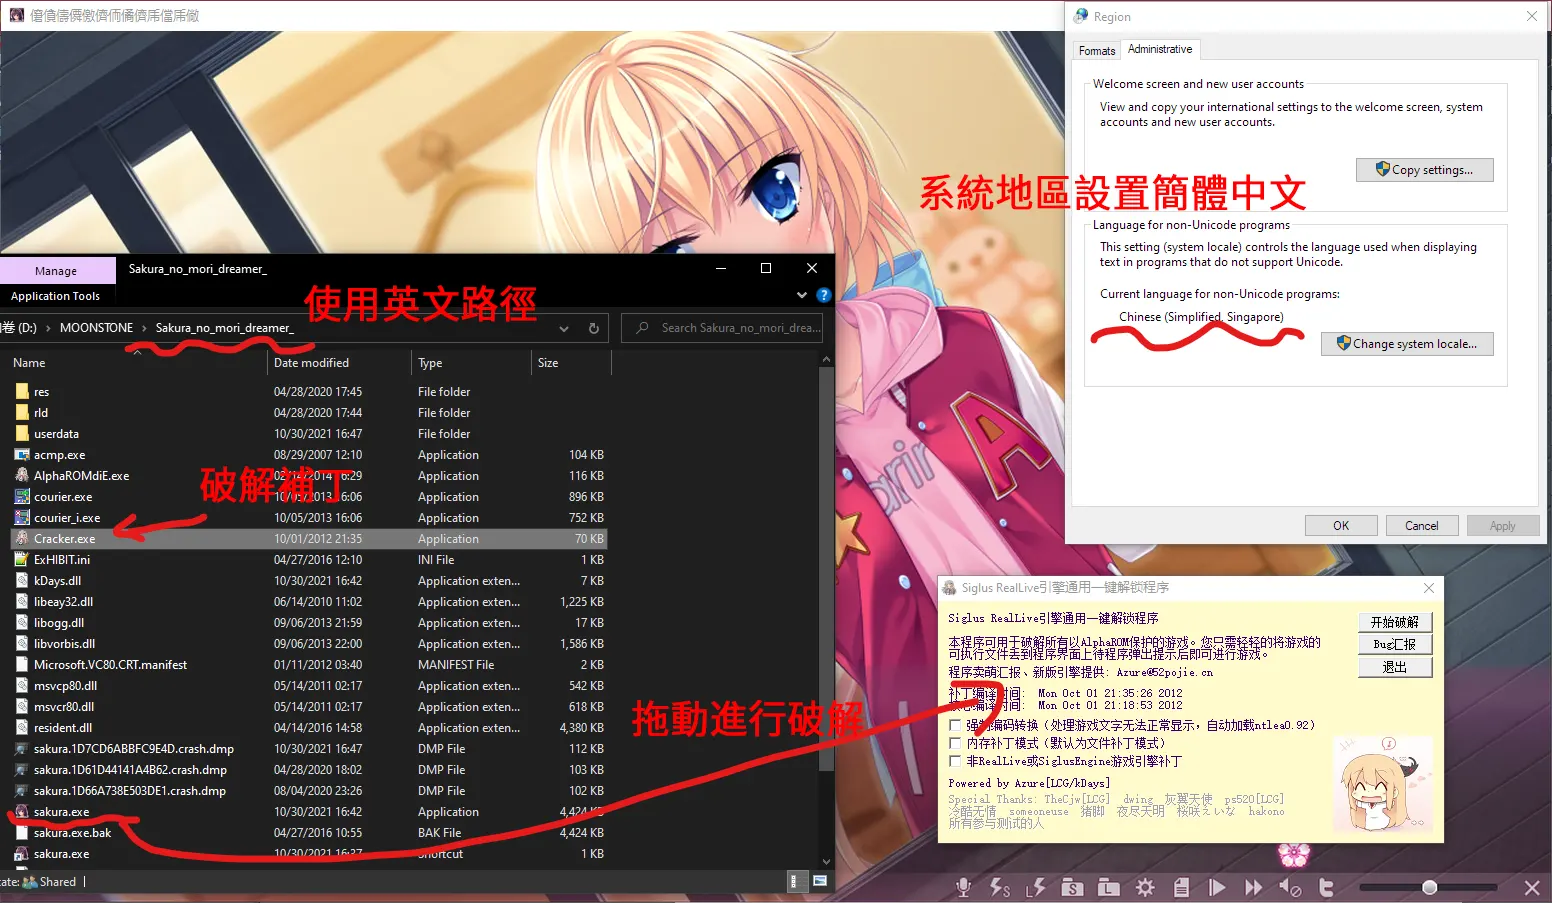Click the microphone voice icon in game toolbar
This screenshot has height=903, width=1552.
coord(964,887)
